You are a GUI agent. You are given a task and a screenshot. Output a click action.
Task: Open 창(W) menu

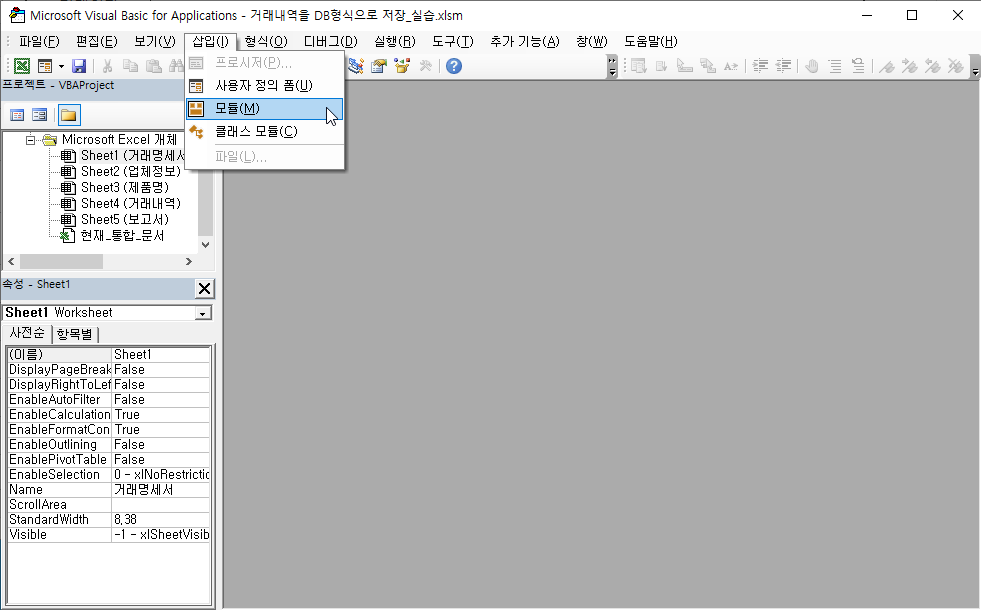coord(592,41)
